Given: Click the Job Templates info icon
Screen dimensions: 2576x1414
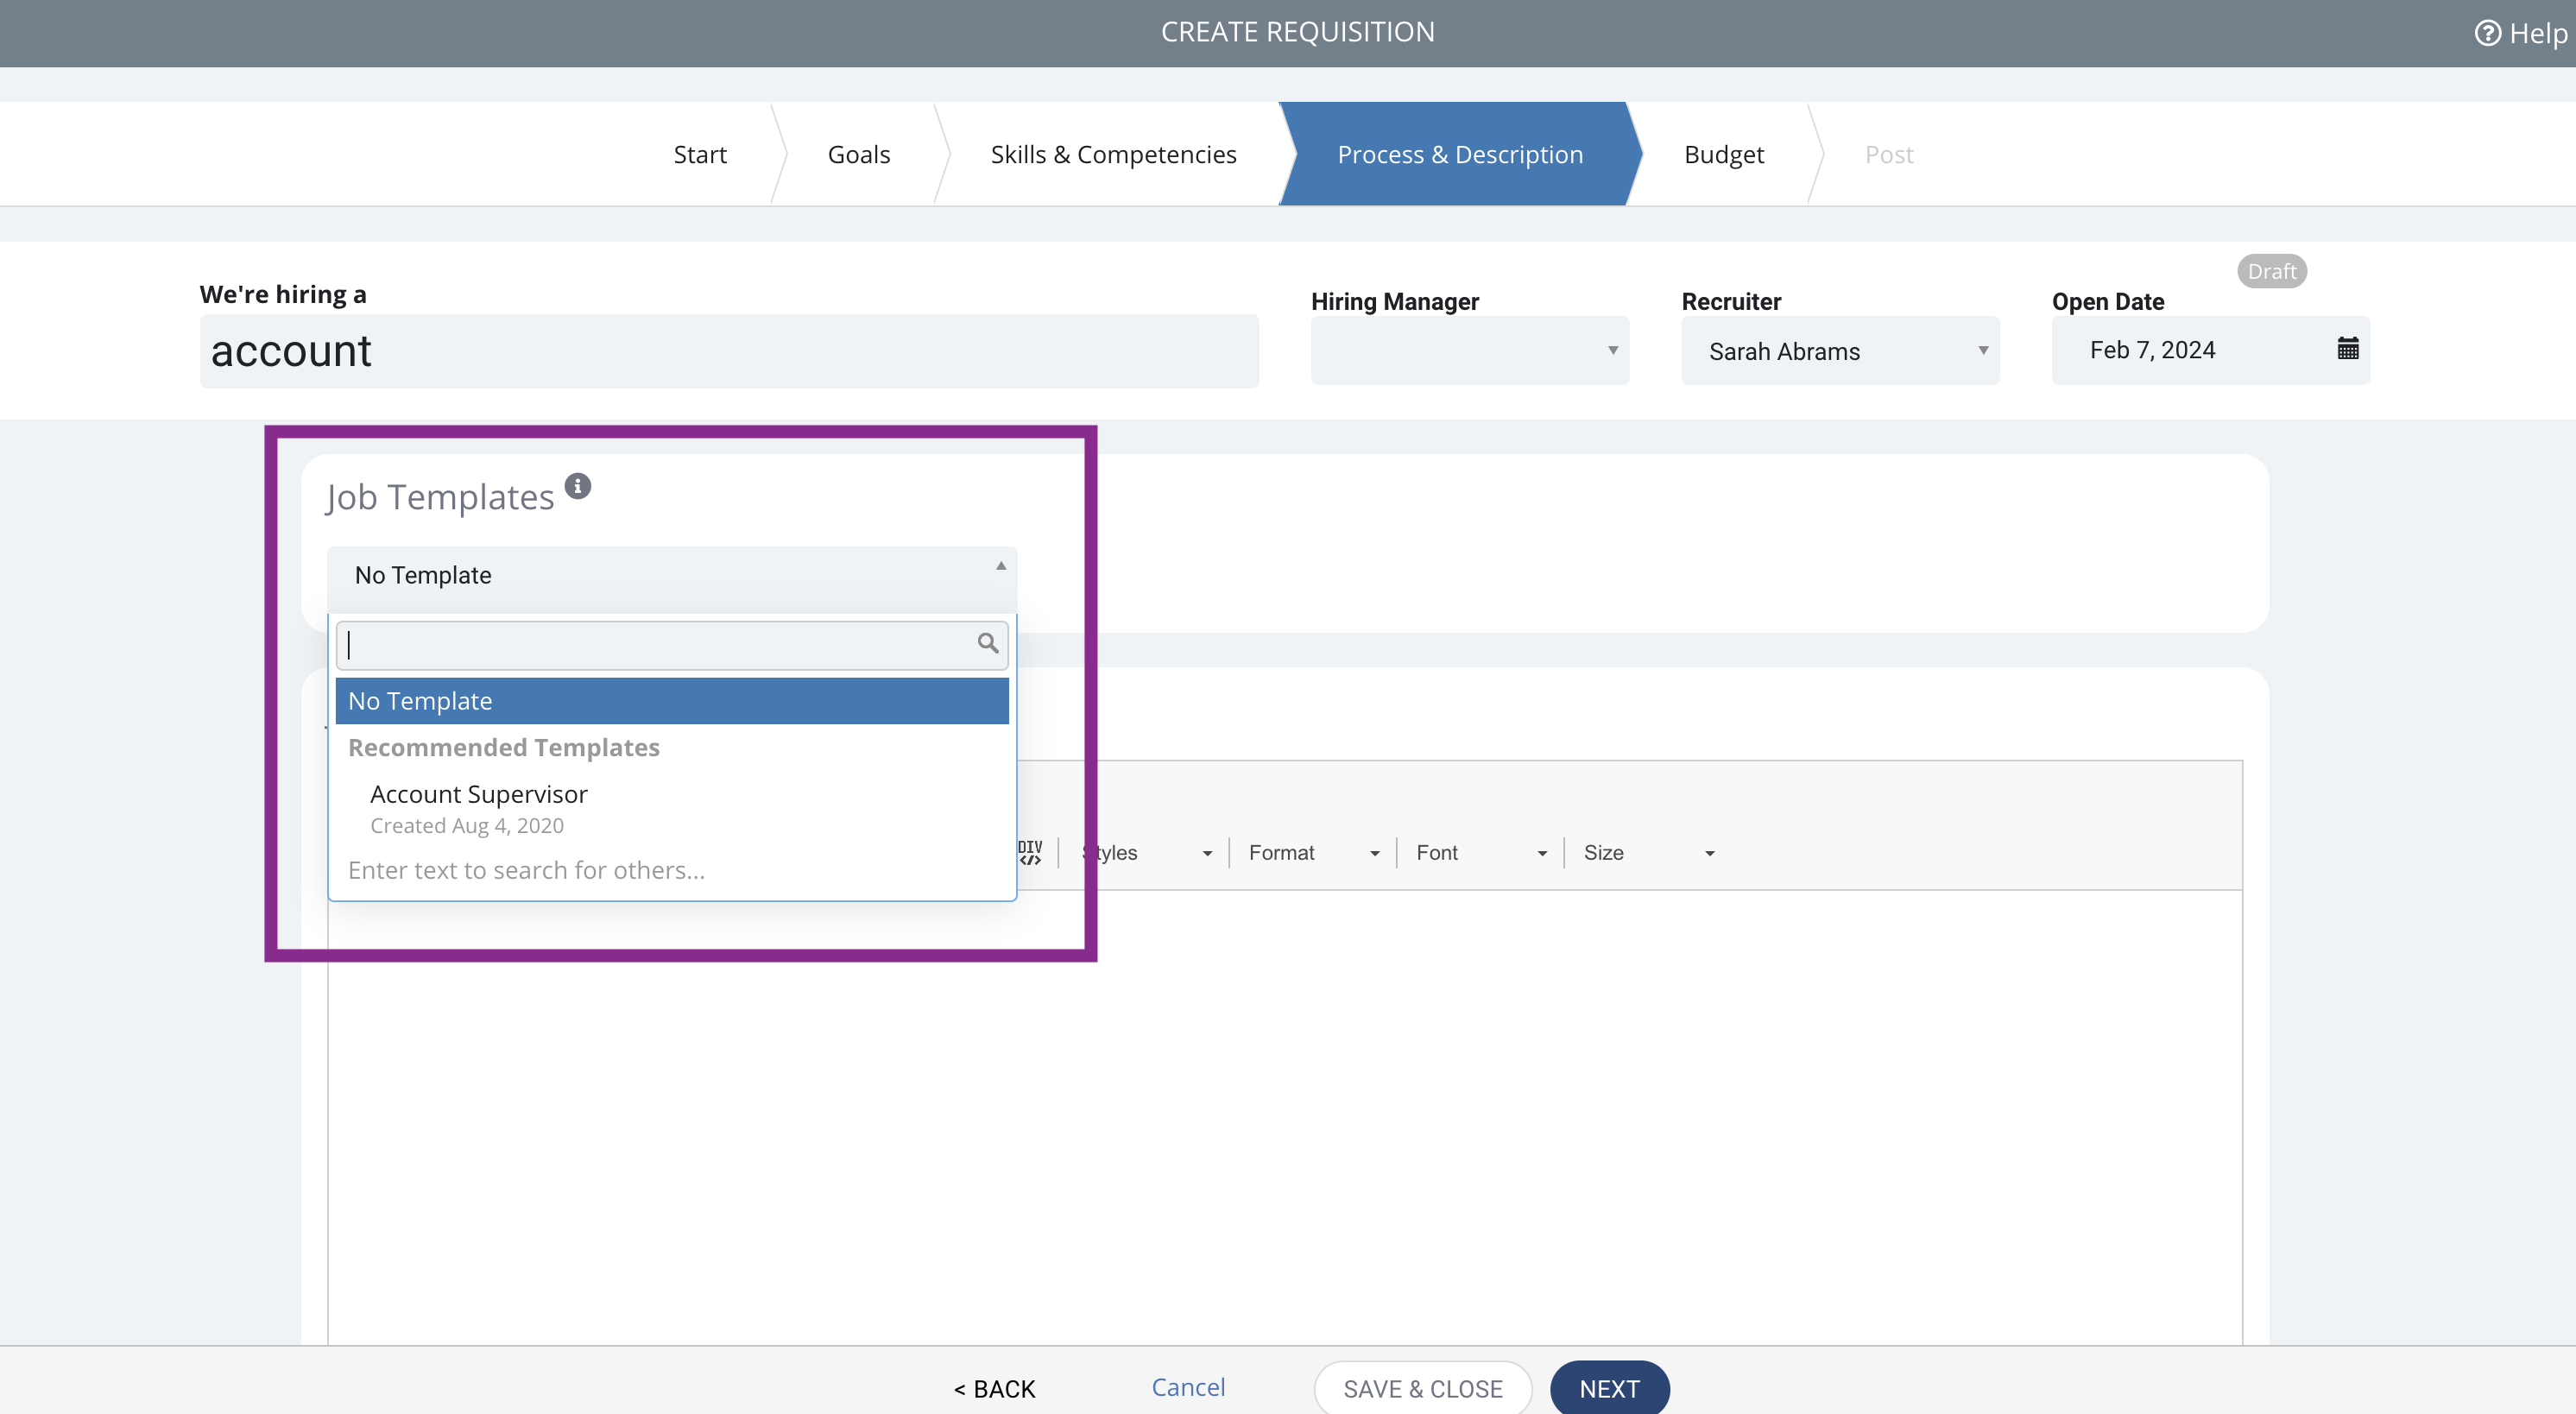Looking at the screenshot, I should [578, 486].
